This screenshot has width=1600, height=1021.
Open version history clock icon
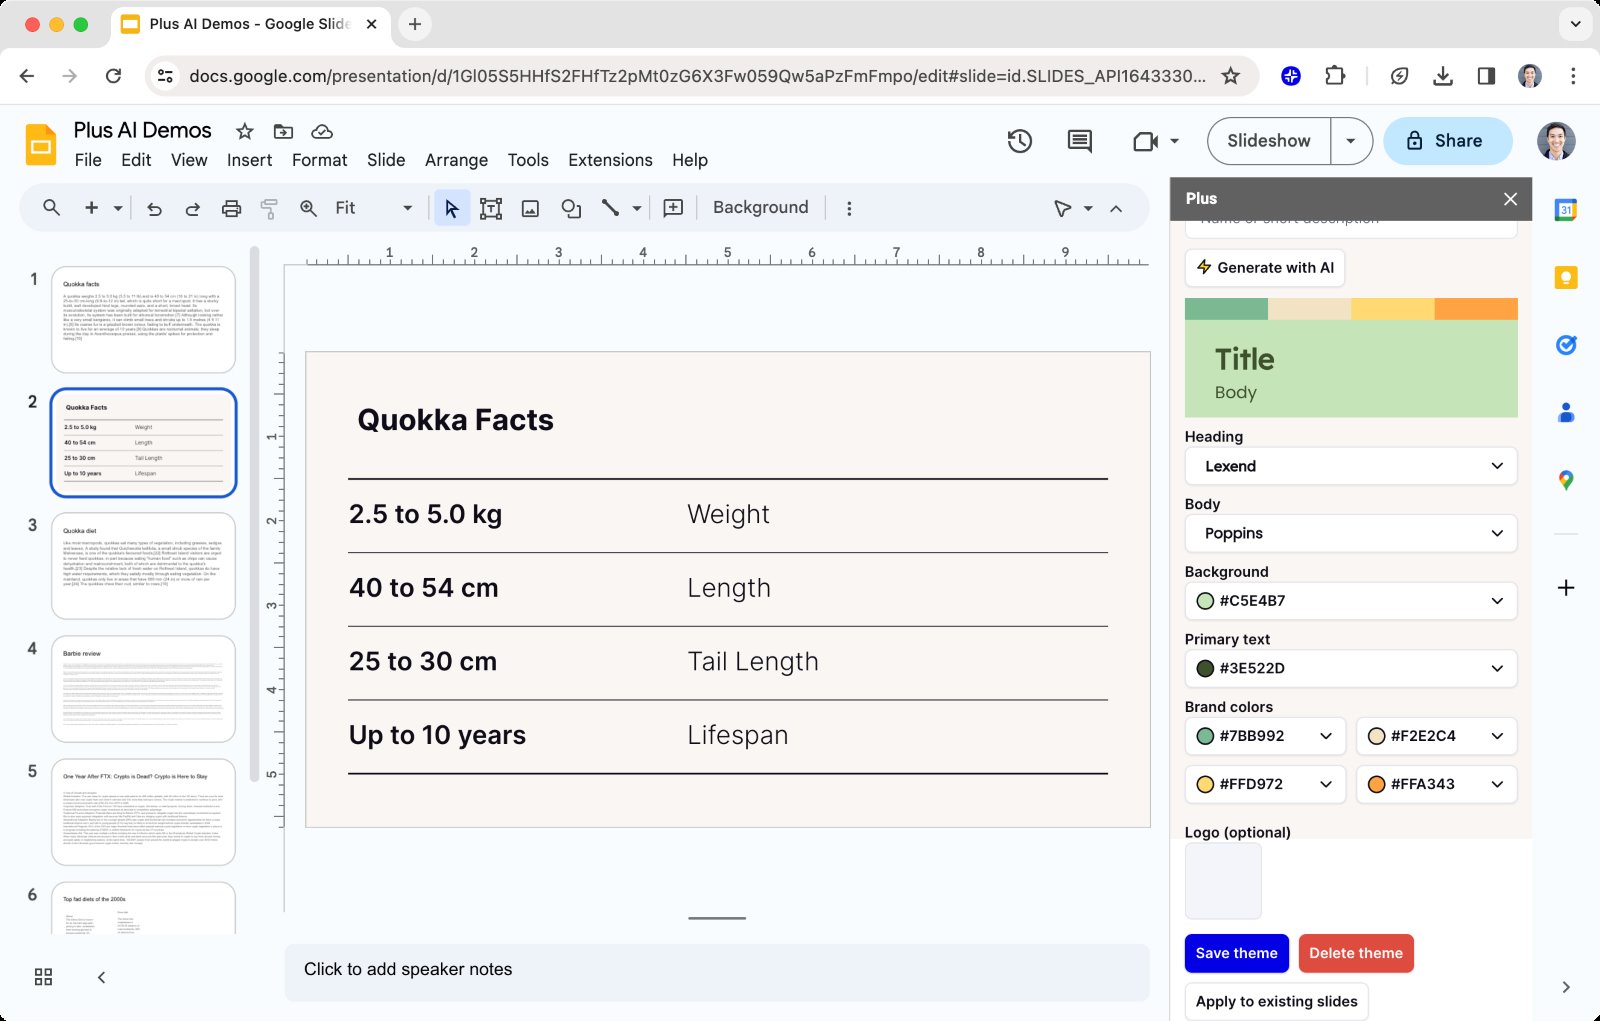(1019, 141)
